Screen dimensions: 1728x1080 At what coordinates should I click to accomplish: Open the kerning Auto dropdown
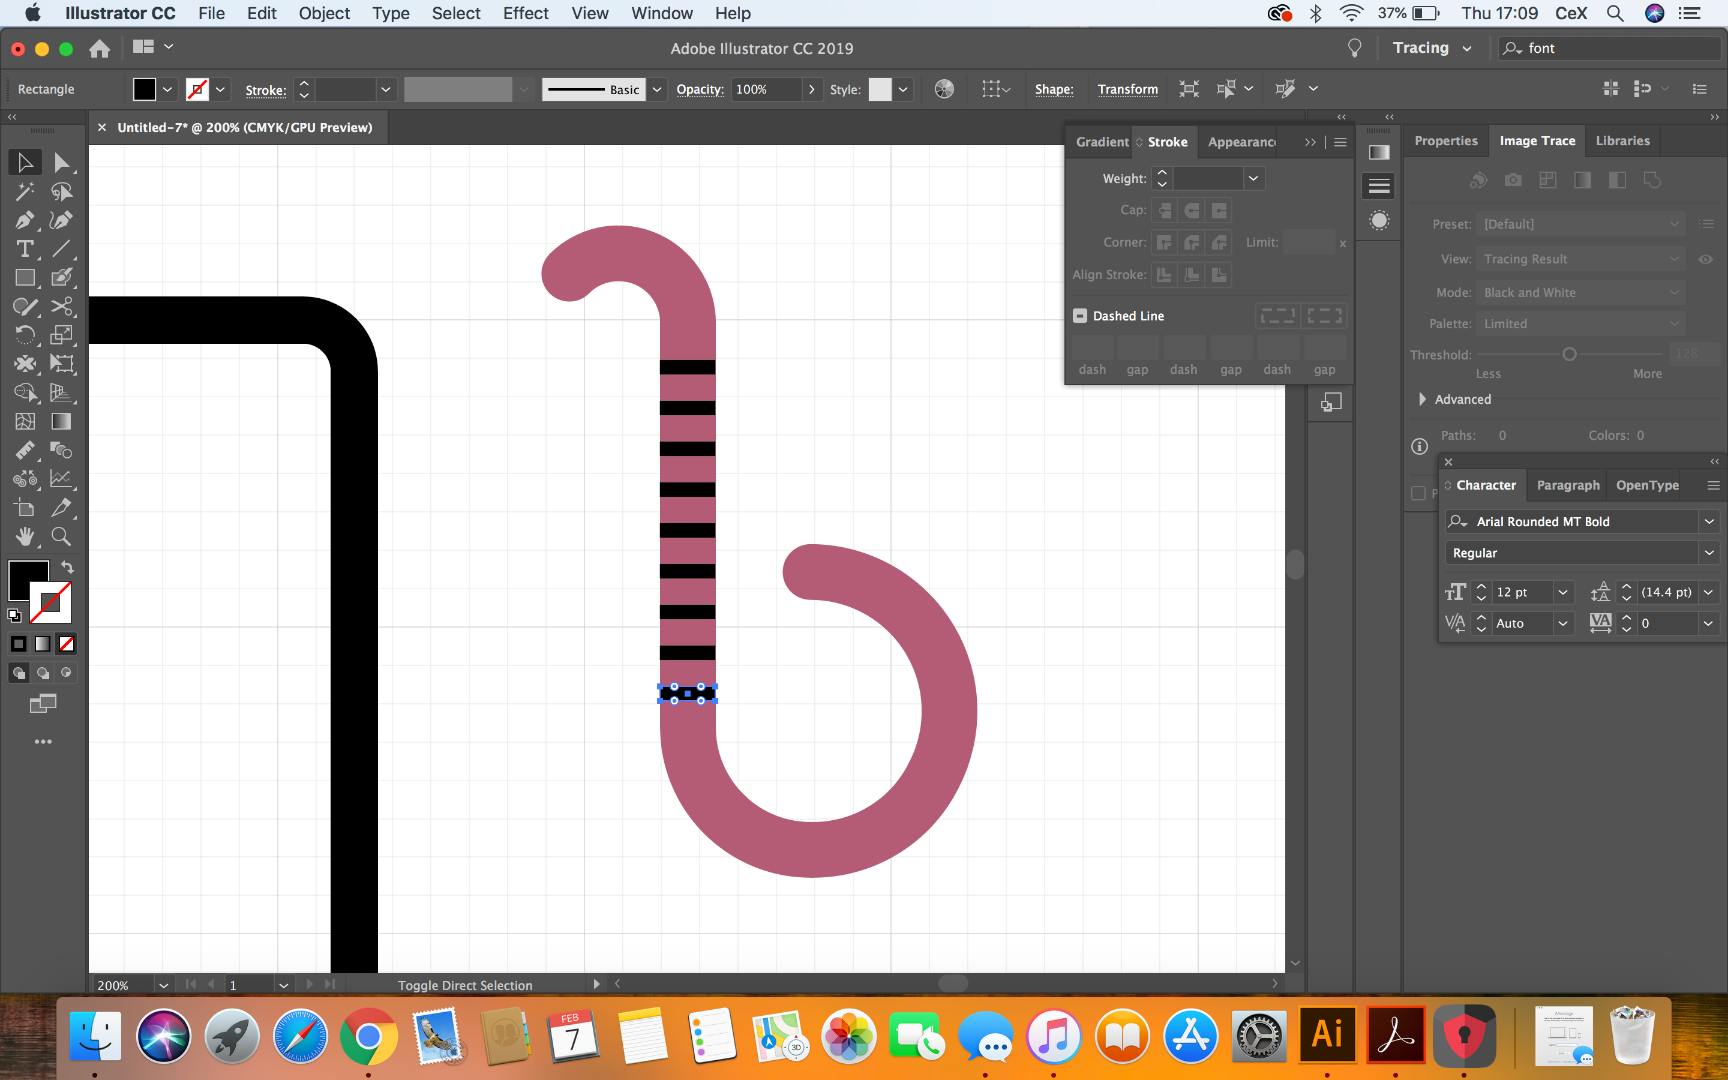click(1563, 623)
